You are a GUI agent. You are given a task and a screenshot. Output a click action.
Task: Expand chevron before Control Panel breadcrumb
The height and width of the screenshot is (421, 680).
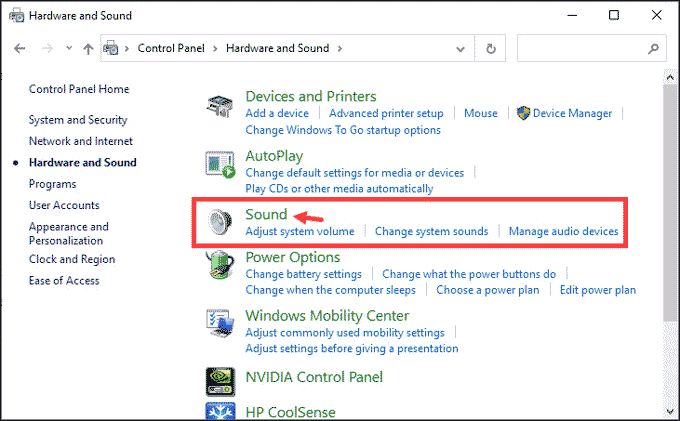pos(127,49)
